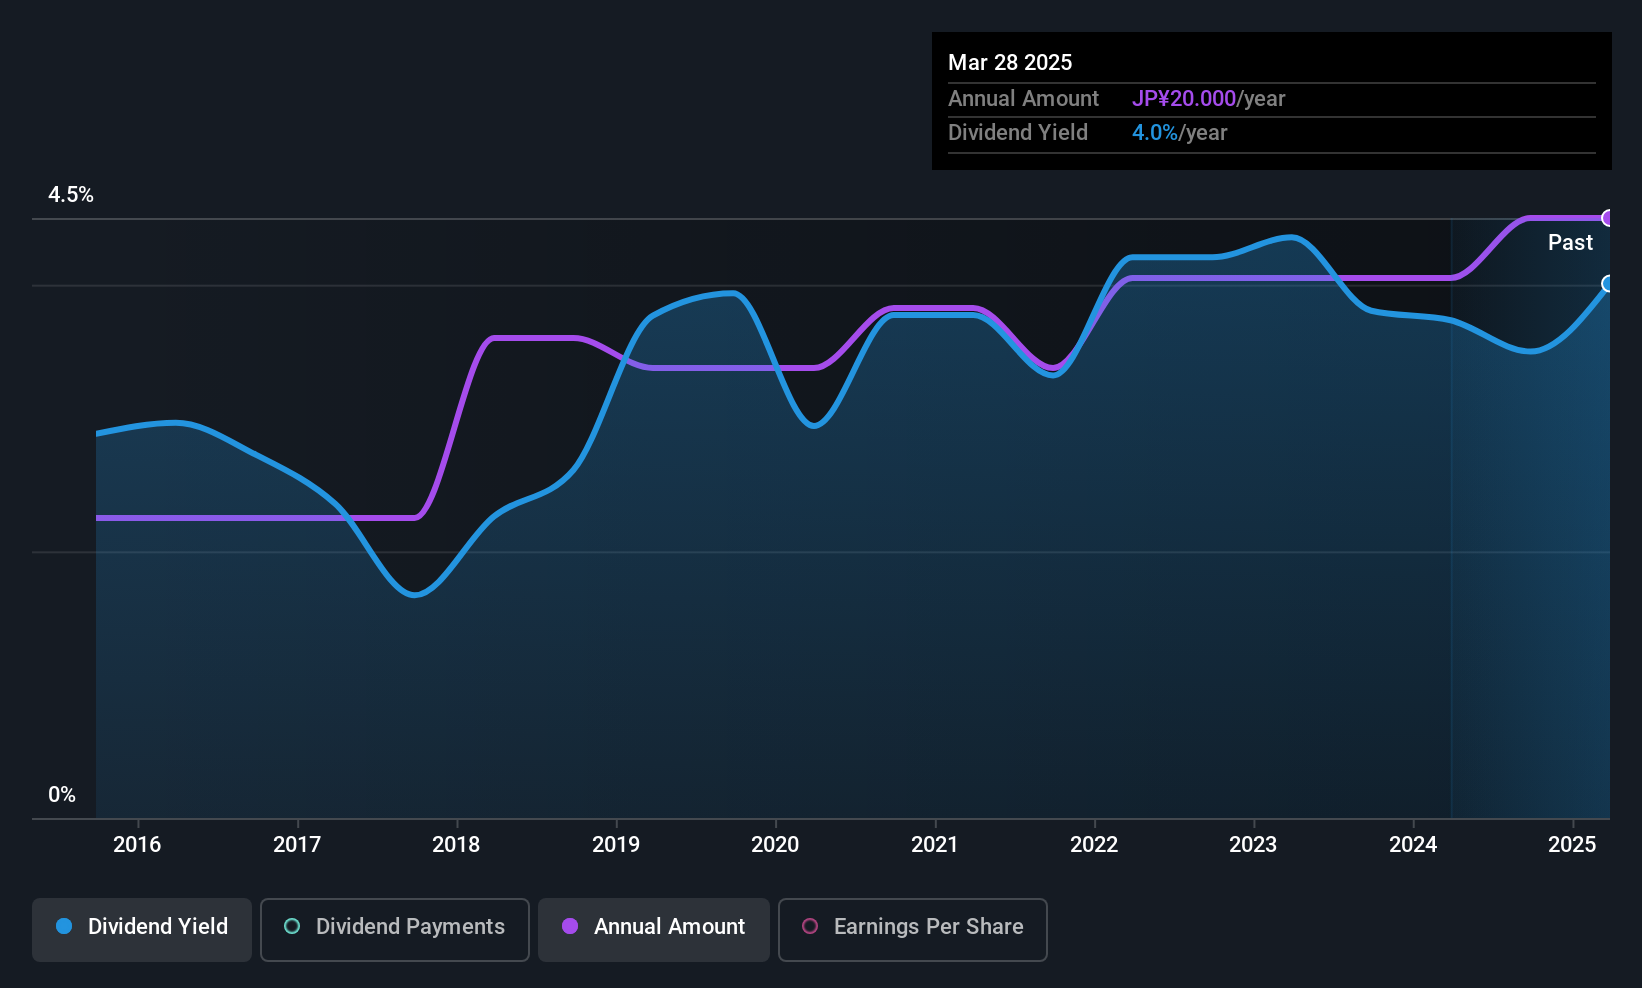Click the purple Annual Amount legend dot
Viewport: 1642px width, 988px height.
tap(570, 926)
